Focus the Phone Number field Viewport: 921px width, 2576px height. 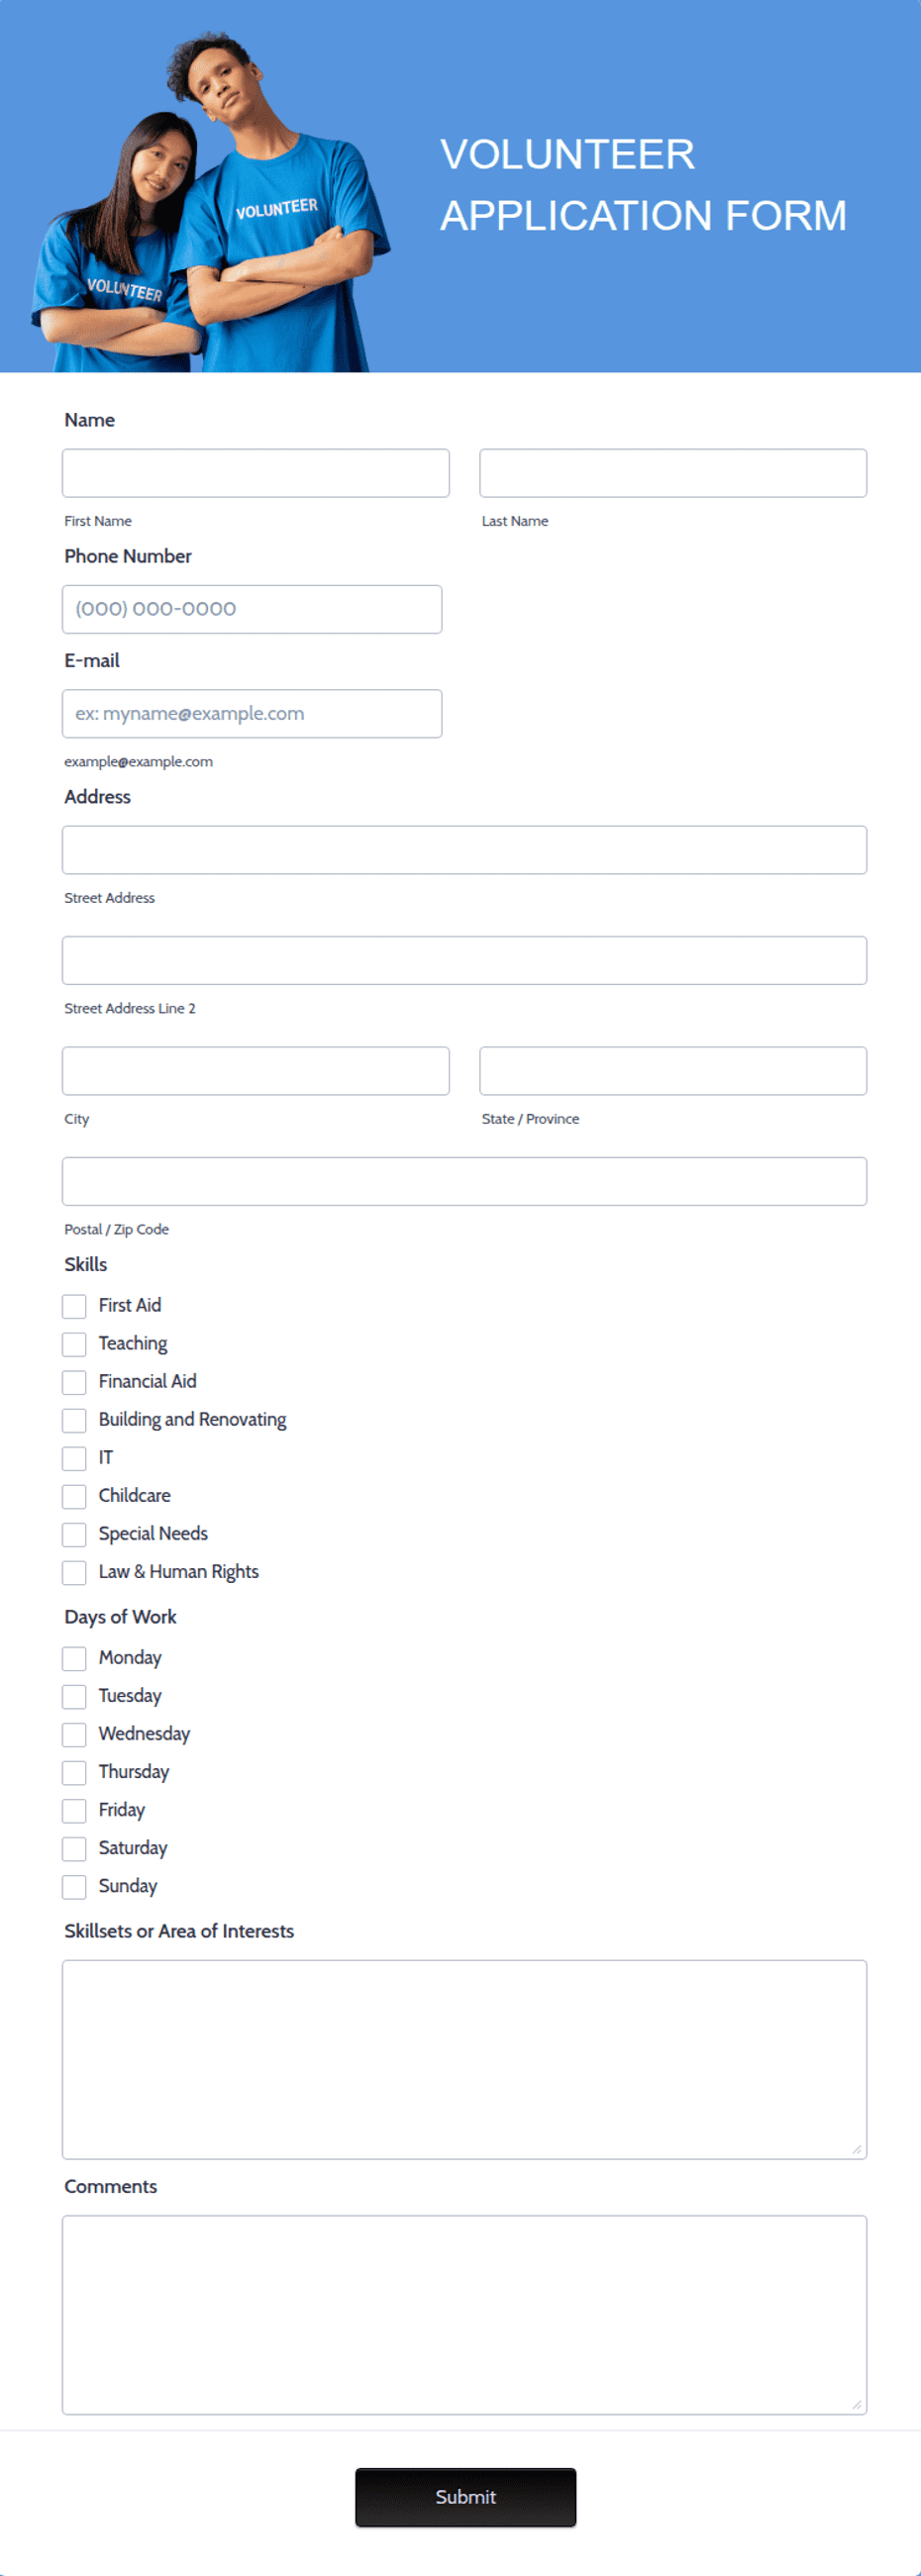click(252, 609)
